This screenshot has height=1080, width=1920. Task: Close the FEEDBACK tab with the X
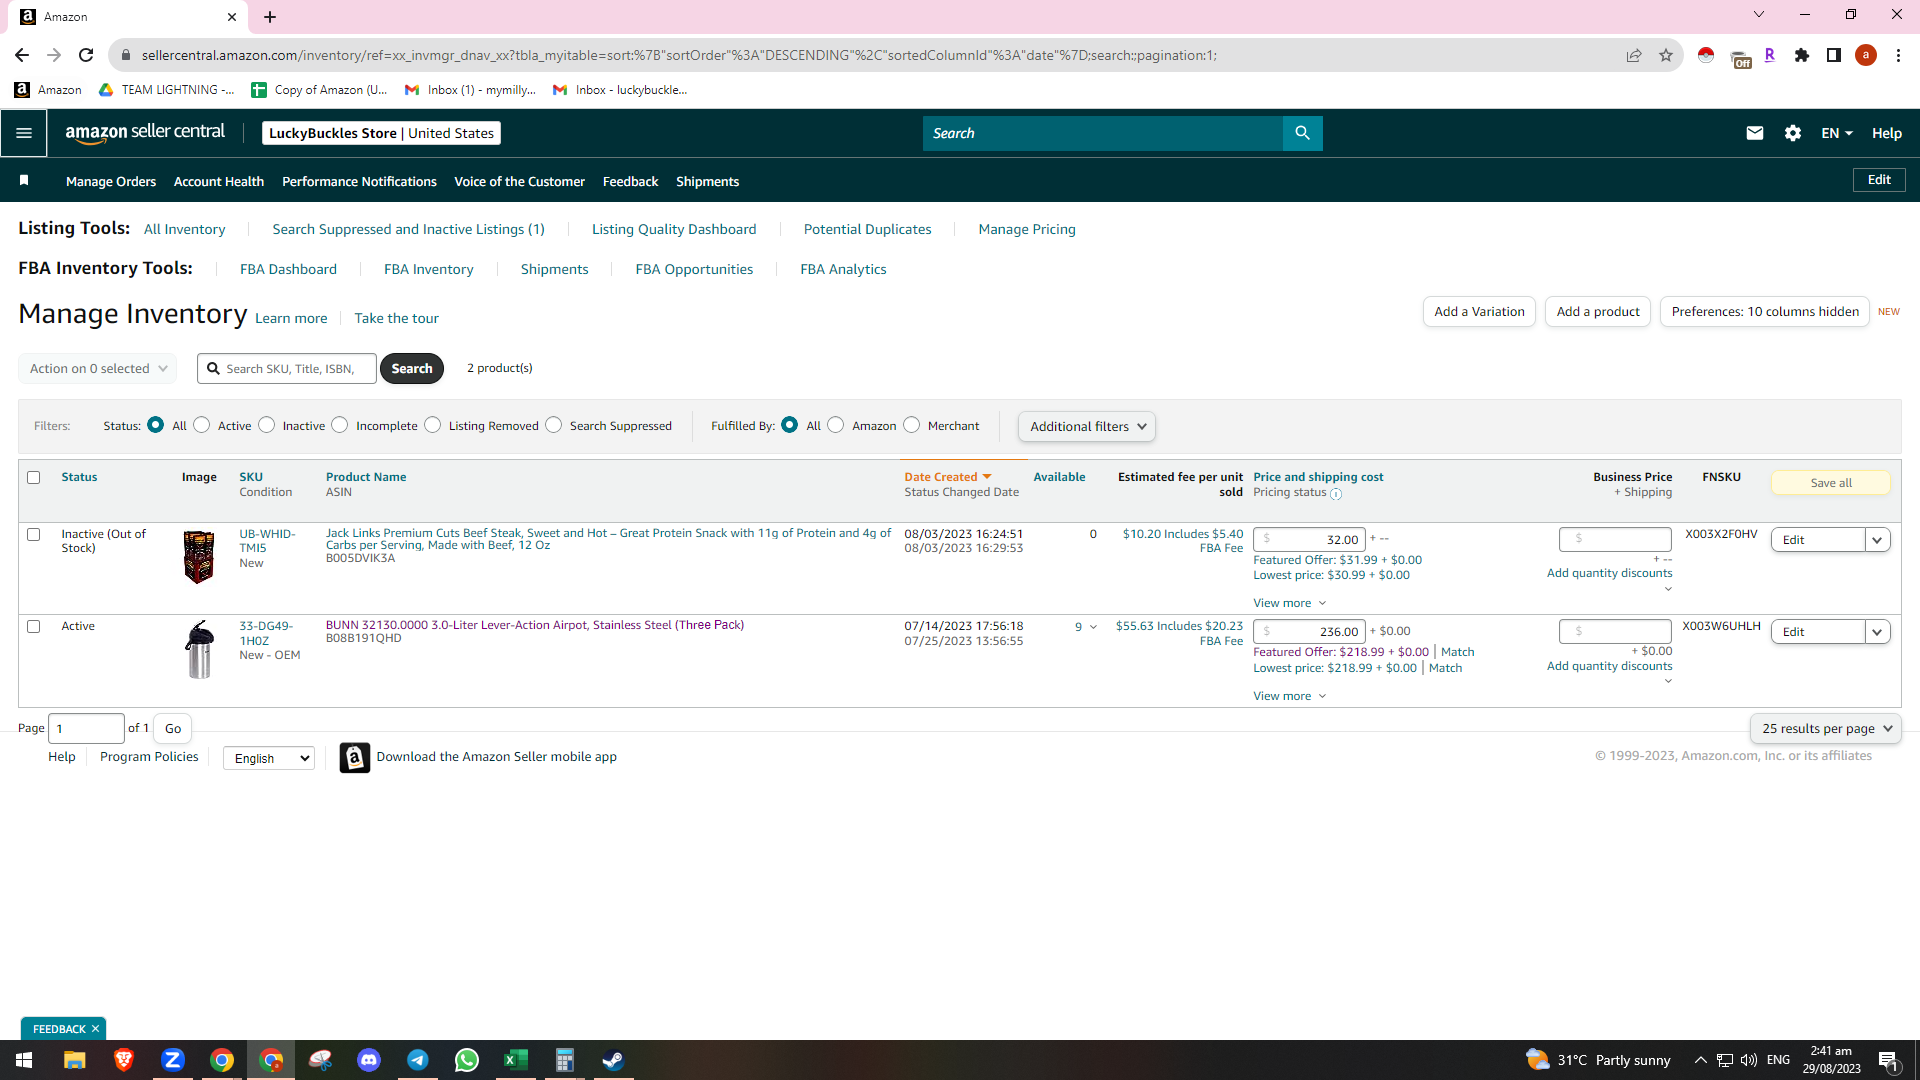pyautogui.click(x=95, y=1029)
